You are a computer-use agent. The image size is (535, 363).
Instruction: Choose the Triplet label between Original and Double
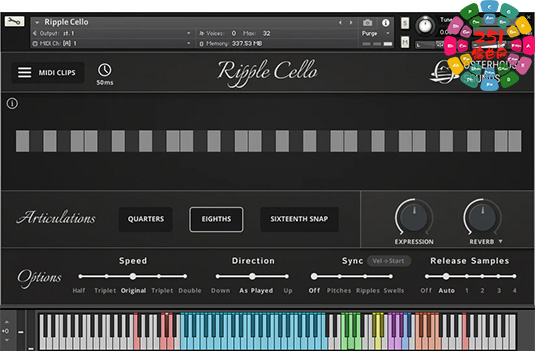[x=162, y=291]
